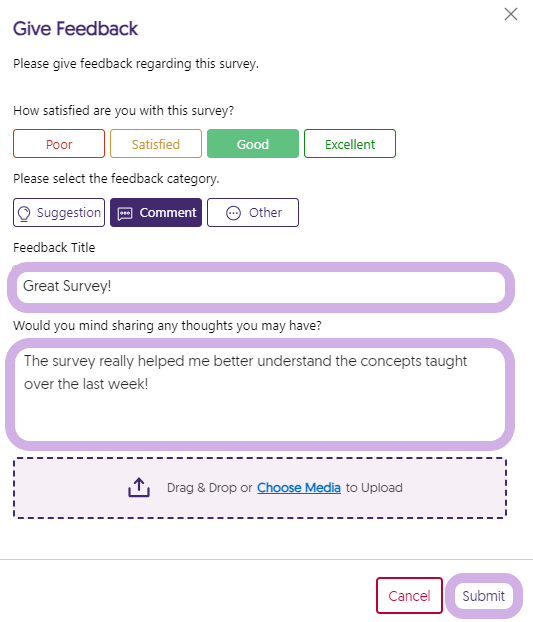Select the Good satisfaction rating
Image resolution: width=533 pixels, height=622 pixels.
(x=253, y=144)
